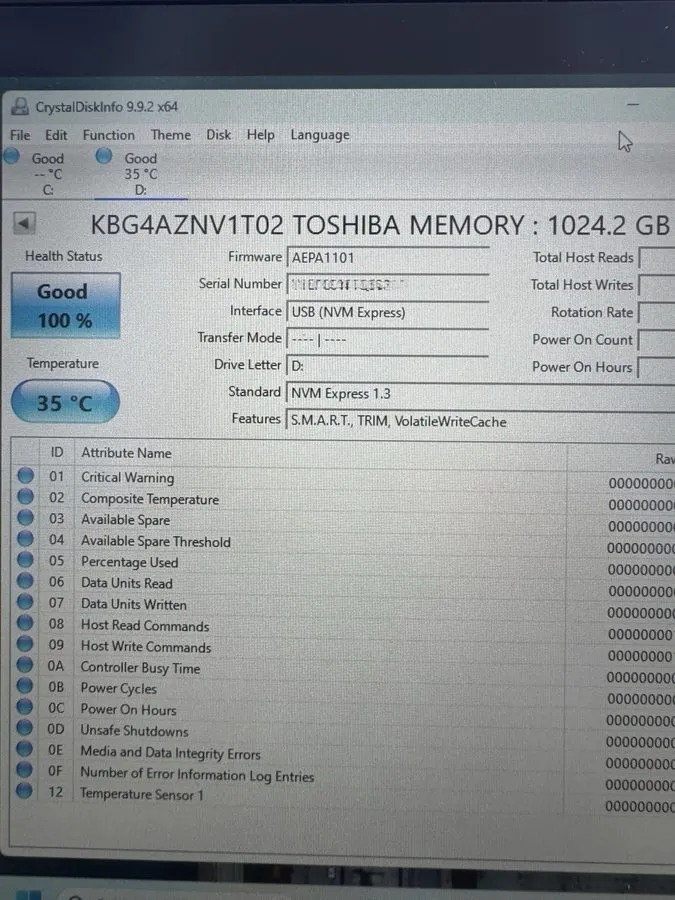Click the Firmware field AEPA1101

(x=387, y=257)
